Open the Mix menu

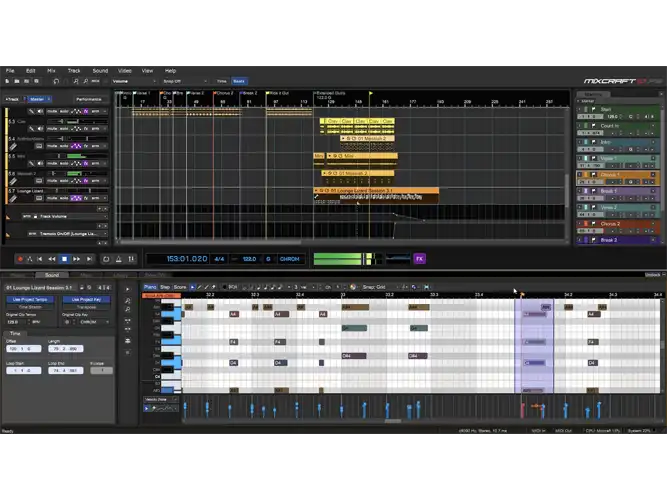point(51,71)
